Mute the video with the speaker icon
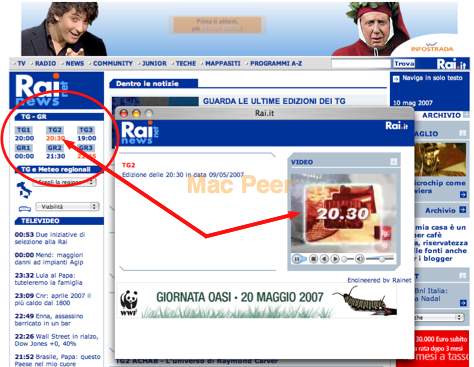The width and height of the screenshot is (474, 367). click(x=360, y=259)
